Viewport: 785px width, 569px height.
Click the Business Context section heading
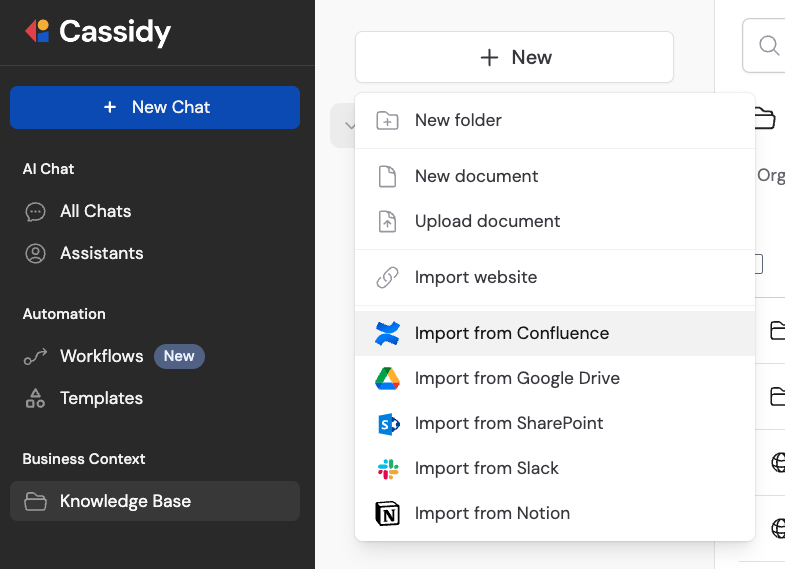point(84,459)
